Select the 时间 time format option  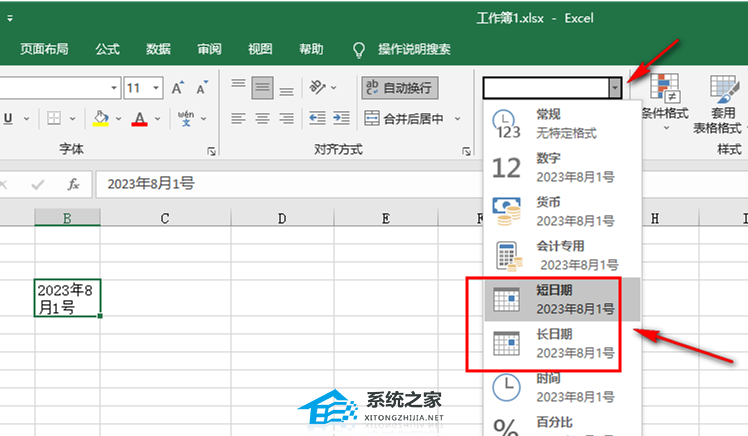tap(562, 387)
